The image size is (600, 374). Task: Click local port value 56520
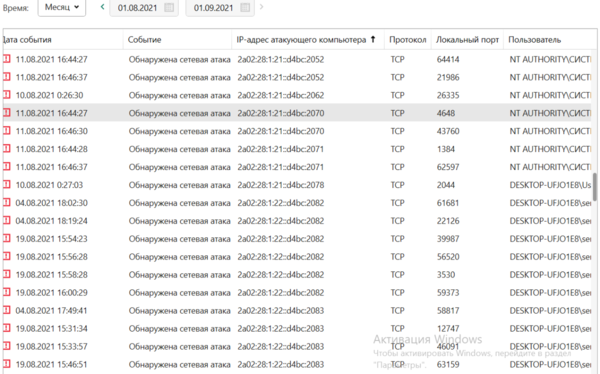pyautogui.click(x=448, y=257)
